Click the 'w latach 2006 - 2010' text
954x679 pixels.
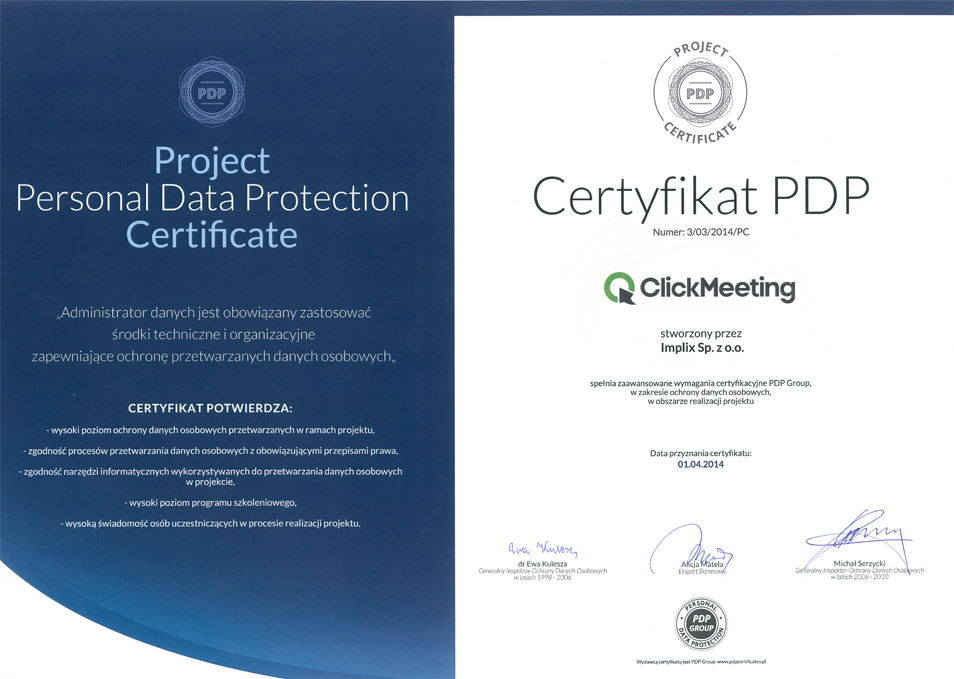[859, 577]
